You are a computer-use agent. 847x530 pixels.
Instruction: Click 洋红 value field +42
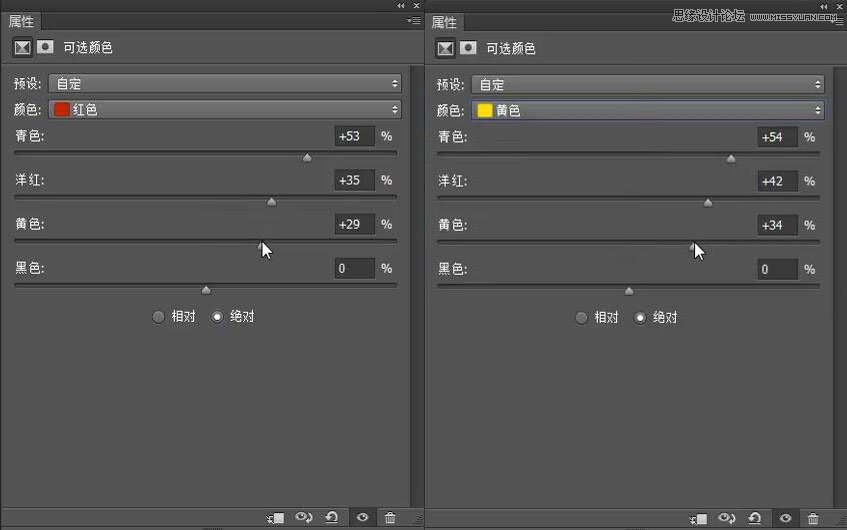(777, 182)
